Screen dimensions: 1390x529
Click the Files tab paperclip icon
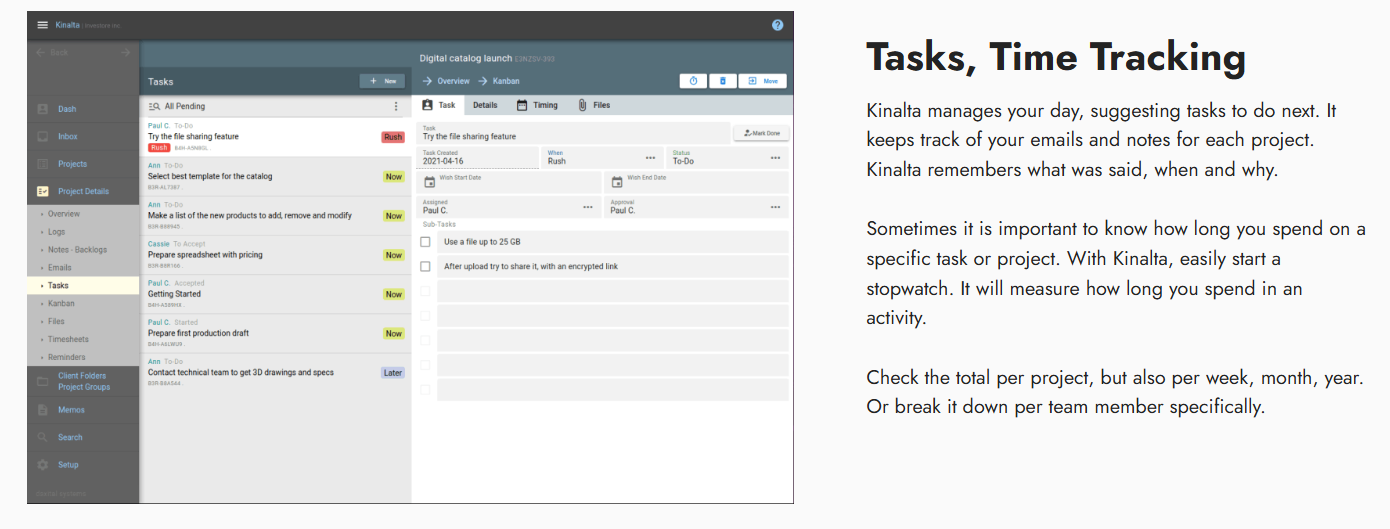[x=582, y=105]
